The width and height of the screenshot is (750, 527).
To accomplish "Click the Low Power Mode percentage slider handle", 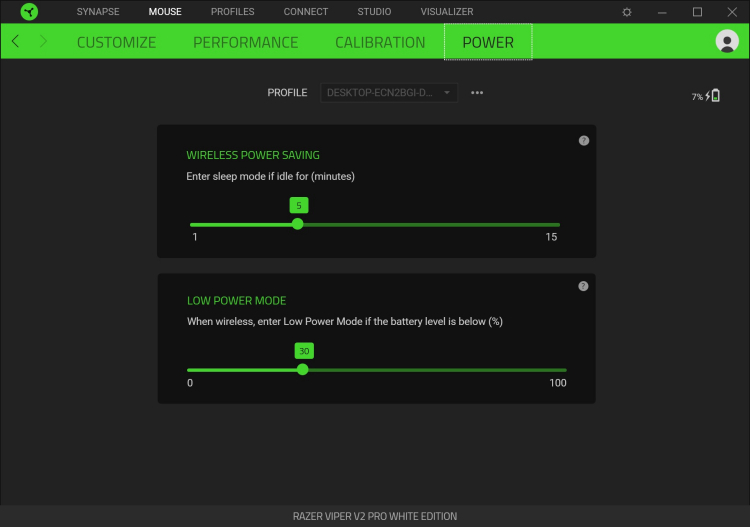I will pyautogui.click(x=302, y=369).
